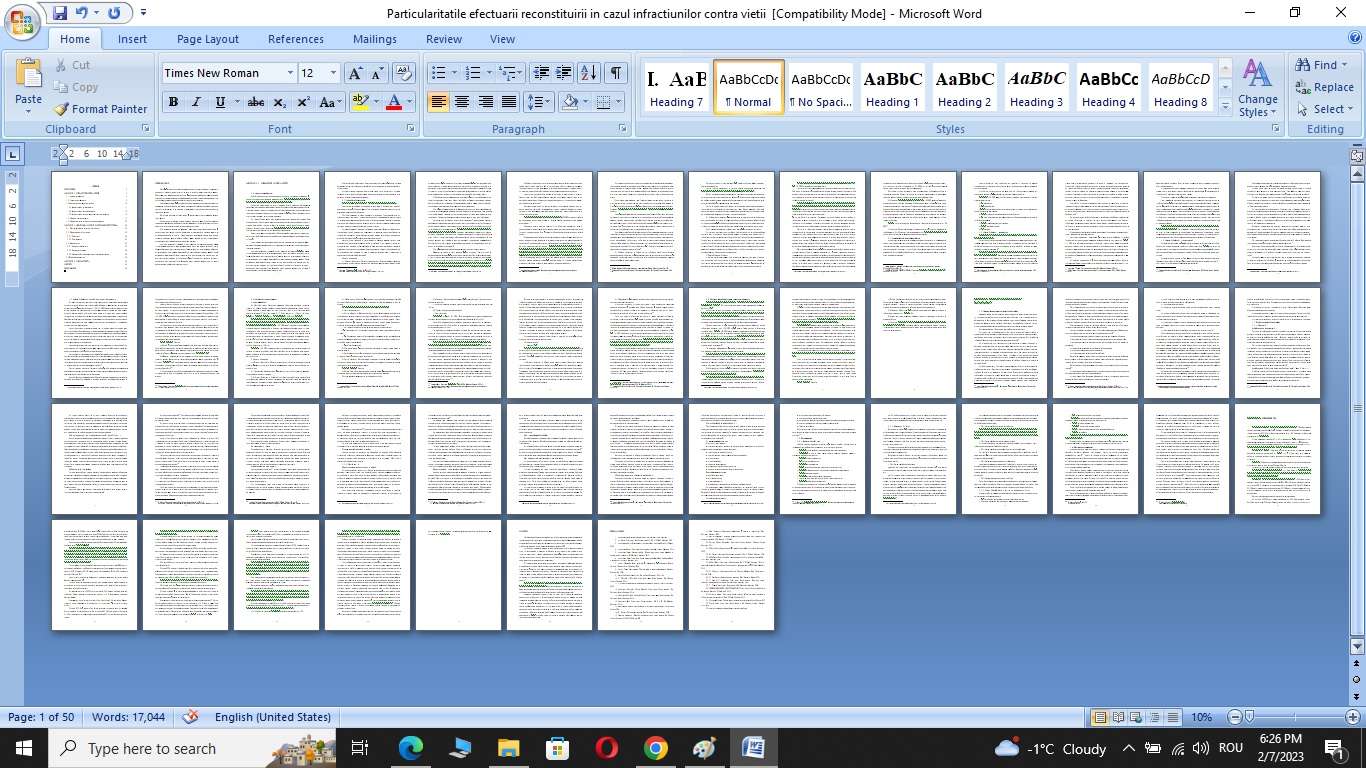Switch to the Review tab
Viewport: 1366px width, 768px height.
click(444, 39)
